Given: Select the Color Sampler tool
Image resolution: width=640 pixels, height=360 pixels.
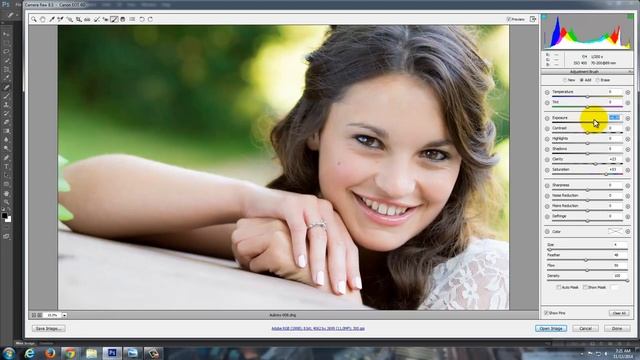Looking at the screenshot, I should 60,19.
